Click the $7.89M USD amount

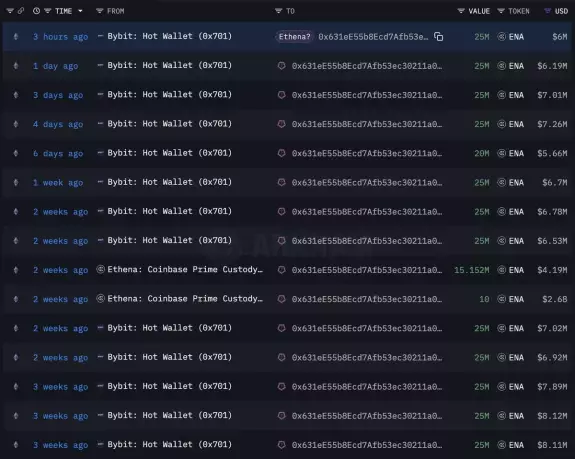(x=552, y=387)
